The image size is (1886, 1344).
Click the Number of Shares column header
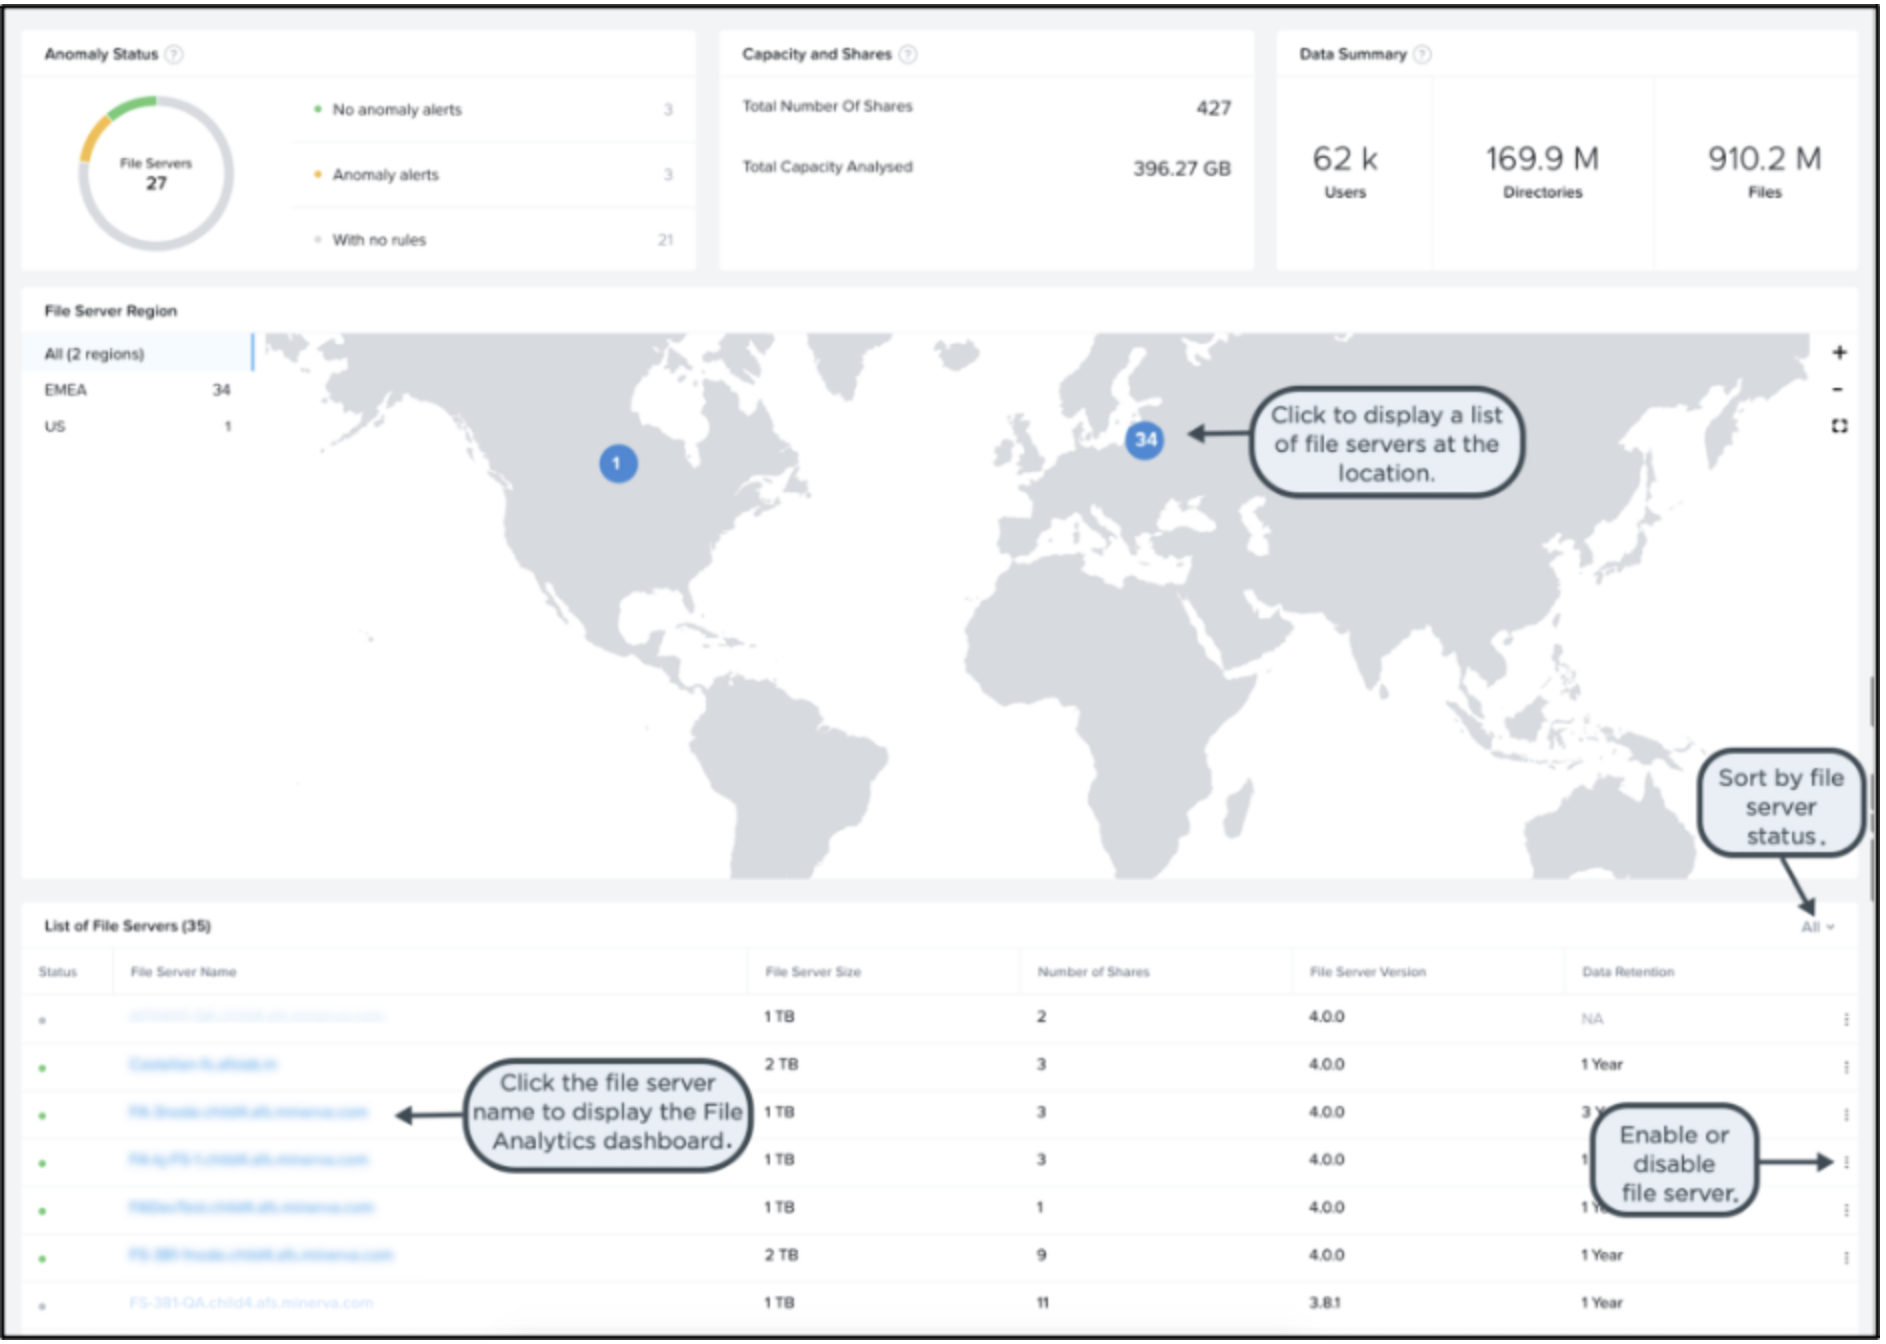[1094, 972]
